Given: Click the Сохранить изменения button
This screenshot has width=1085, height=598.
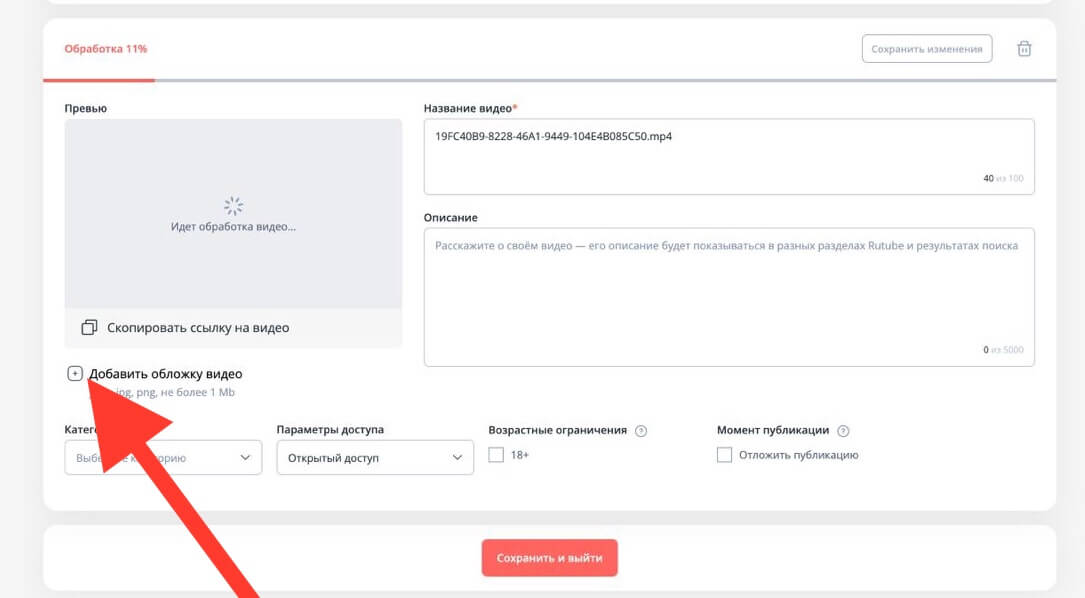Looking at the screenshot, I should 926,49.
